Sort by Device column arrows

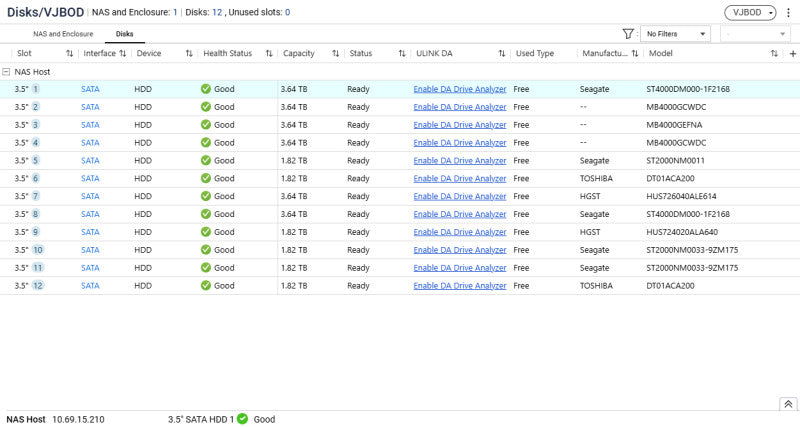[x=189, y=54]
